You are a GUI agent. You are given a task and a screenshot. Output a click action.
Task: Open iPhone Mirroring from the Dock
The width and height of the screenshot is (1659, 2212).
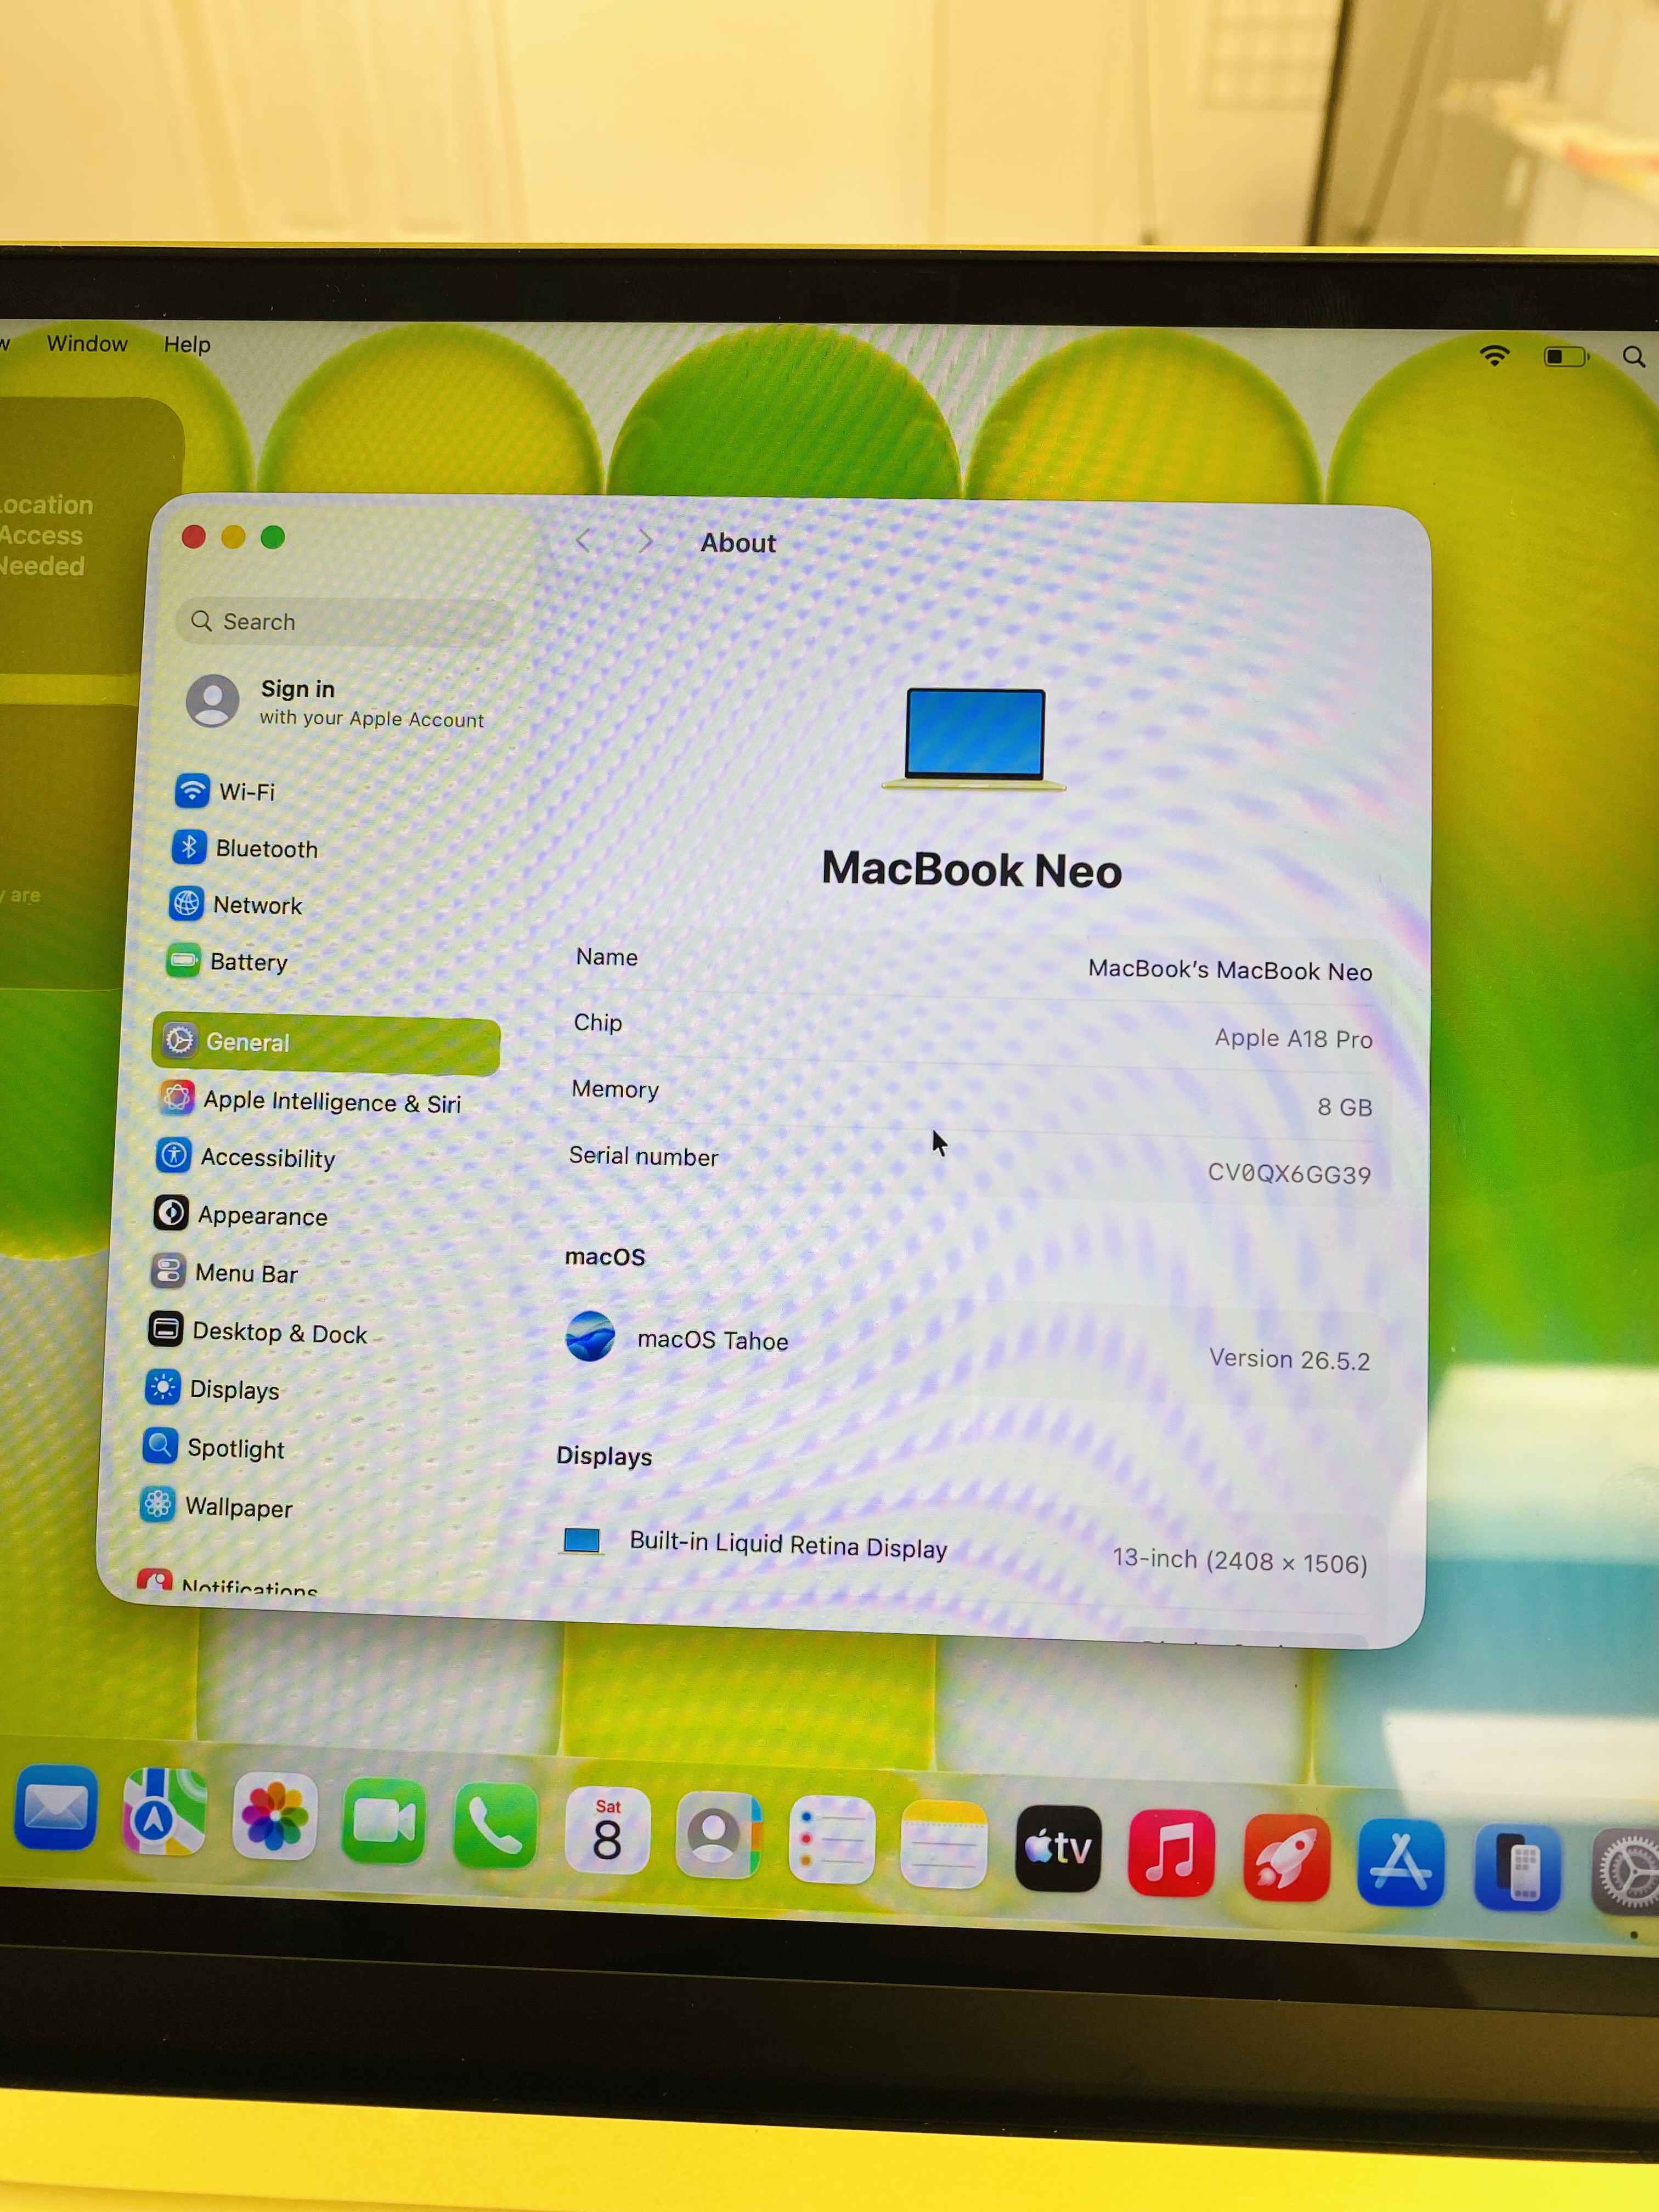point(1517,1868)
